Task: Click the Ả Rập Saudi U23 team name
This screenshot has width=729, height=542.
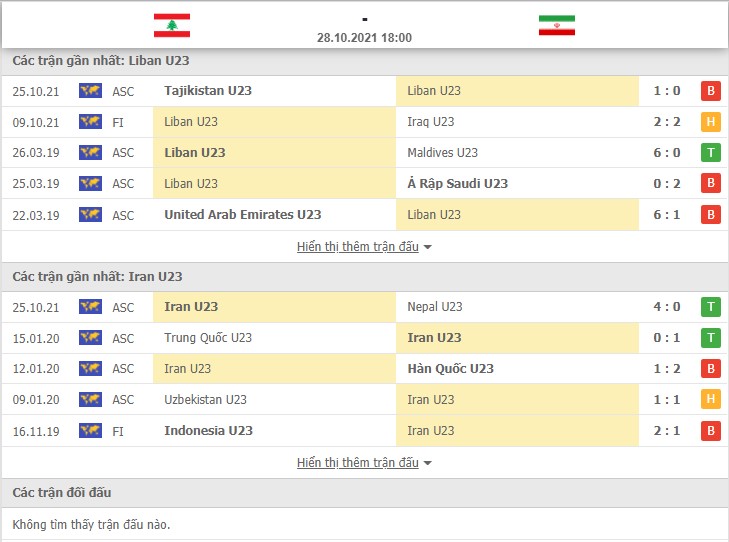Action: point(457,184)
